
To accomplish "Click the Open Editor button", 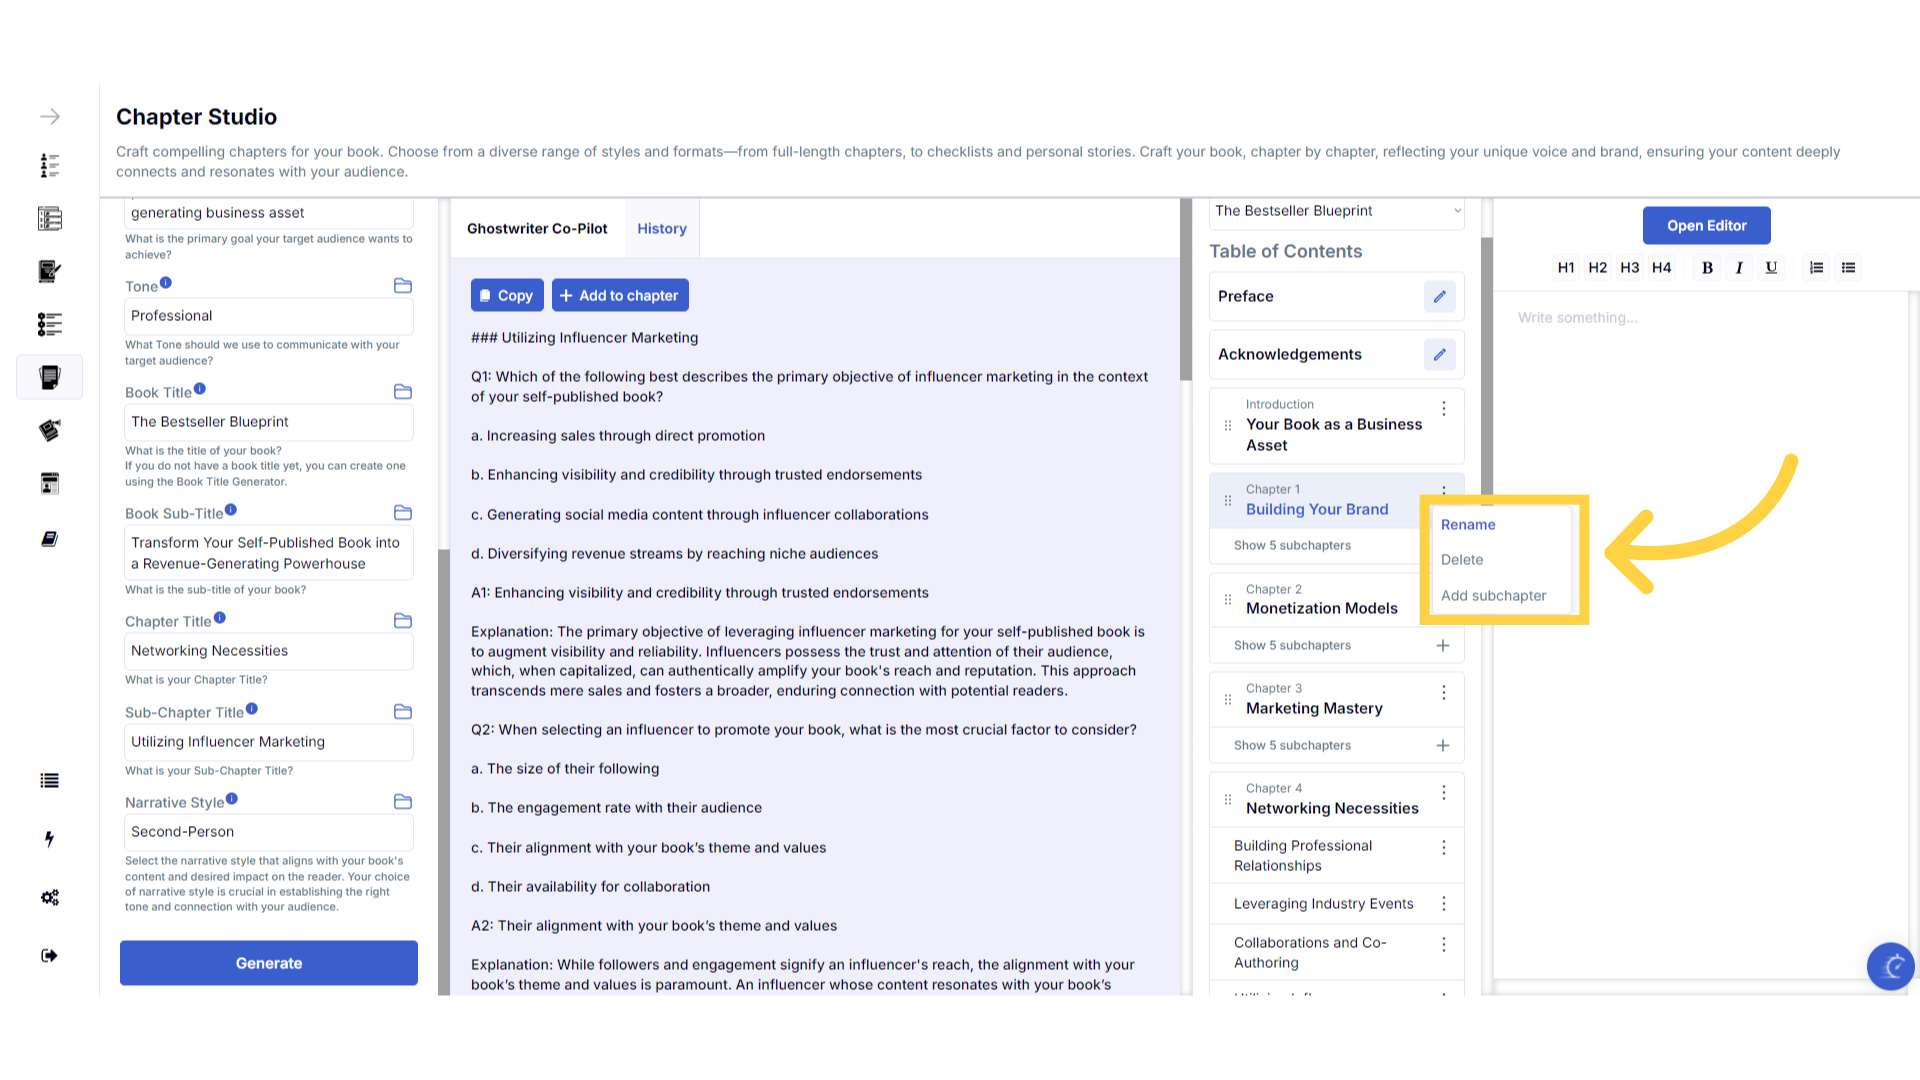I will pos(1706,226).
